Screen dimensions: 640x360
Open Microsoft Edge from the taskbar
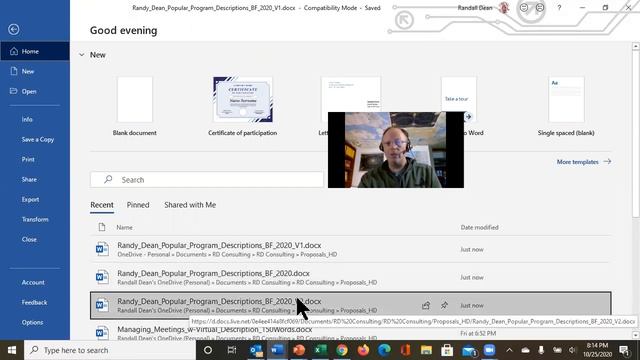(384, 350)
